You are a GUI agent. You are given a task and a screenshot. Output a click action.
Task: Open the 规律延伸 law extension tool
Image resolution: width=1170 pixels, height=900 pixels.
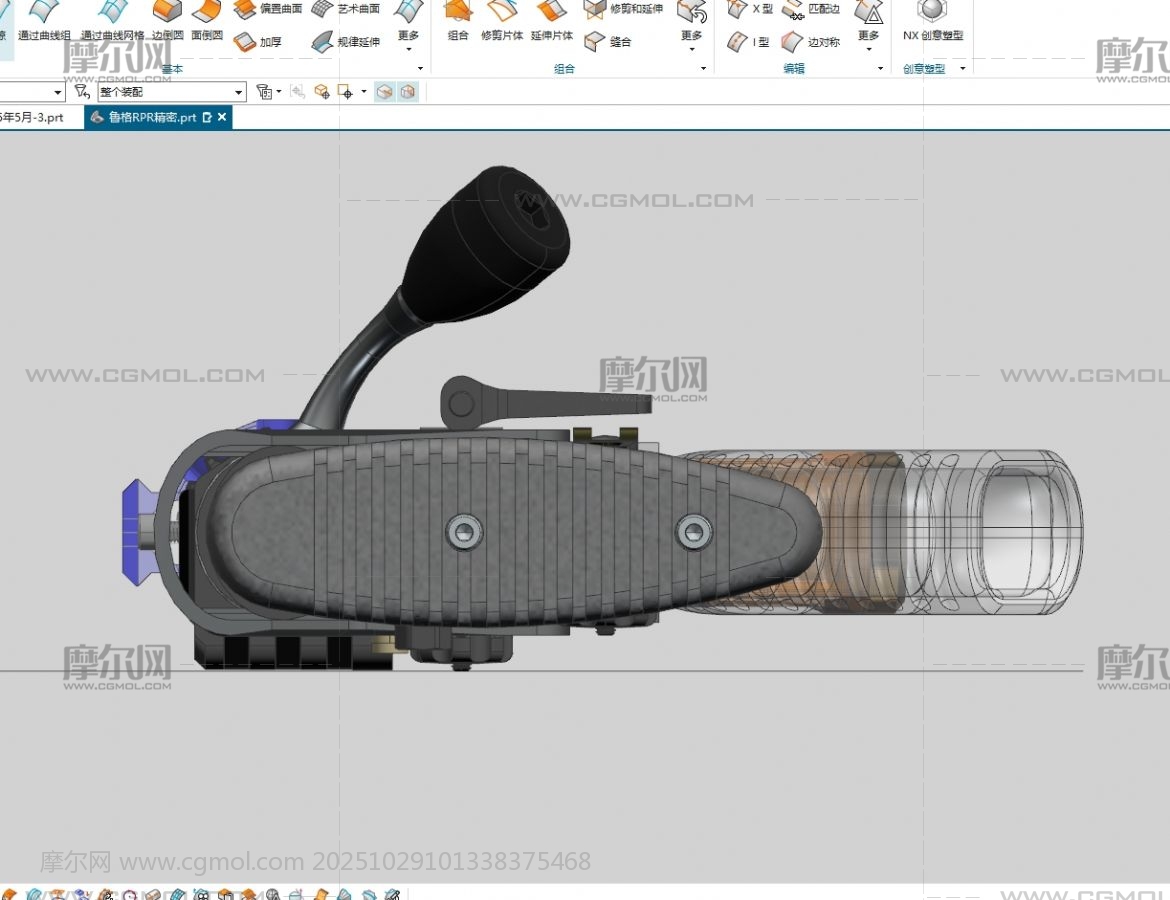coord(346,42)
